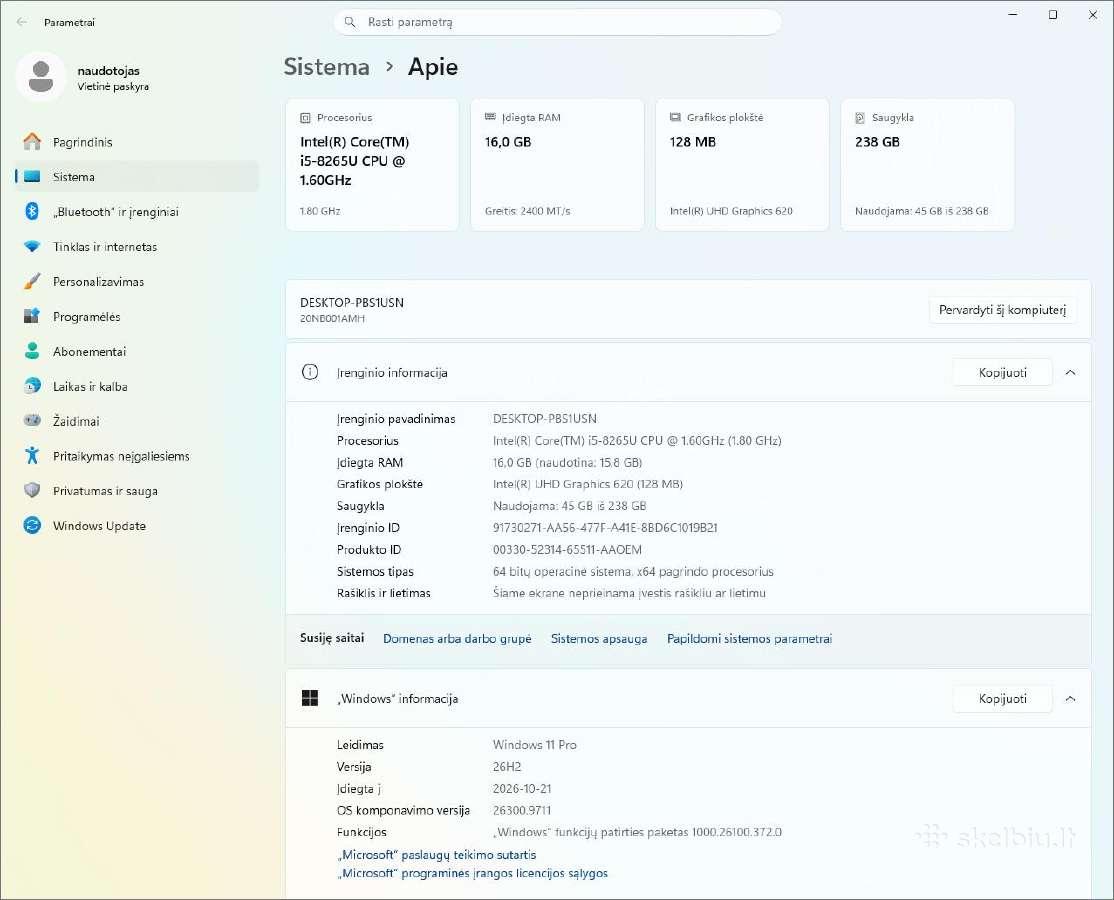1114x900 pixels.
Task: Copy device info with Kopijuoti button
Action: [x=1002, y=372]
